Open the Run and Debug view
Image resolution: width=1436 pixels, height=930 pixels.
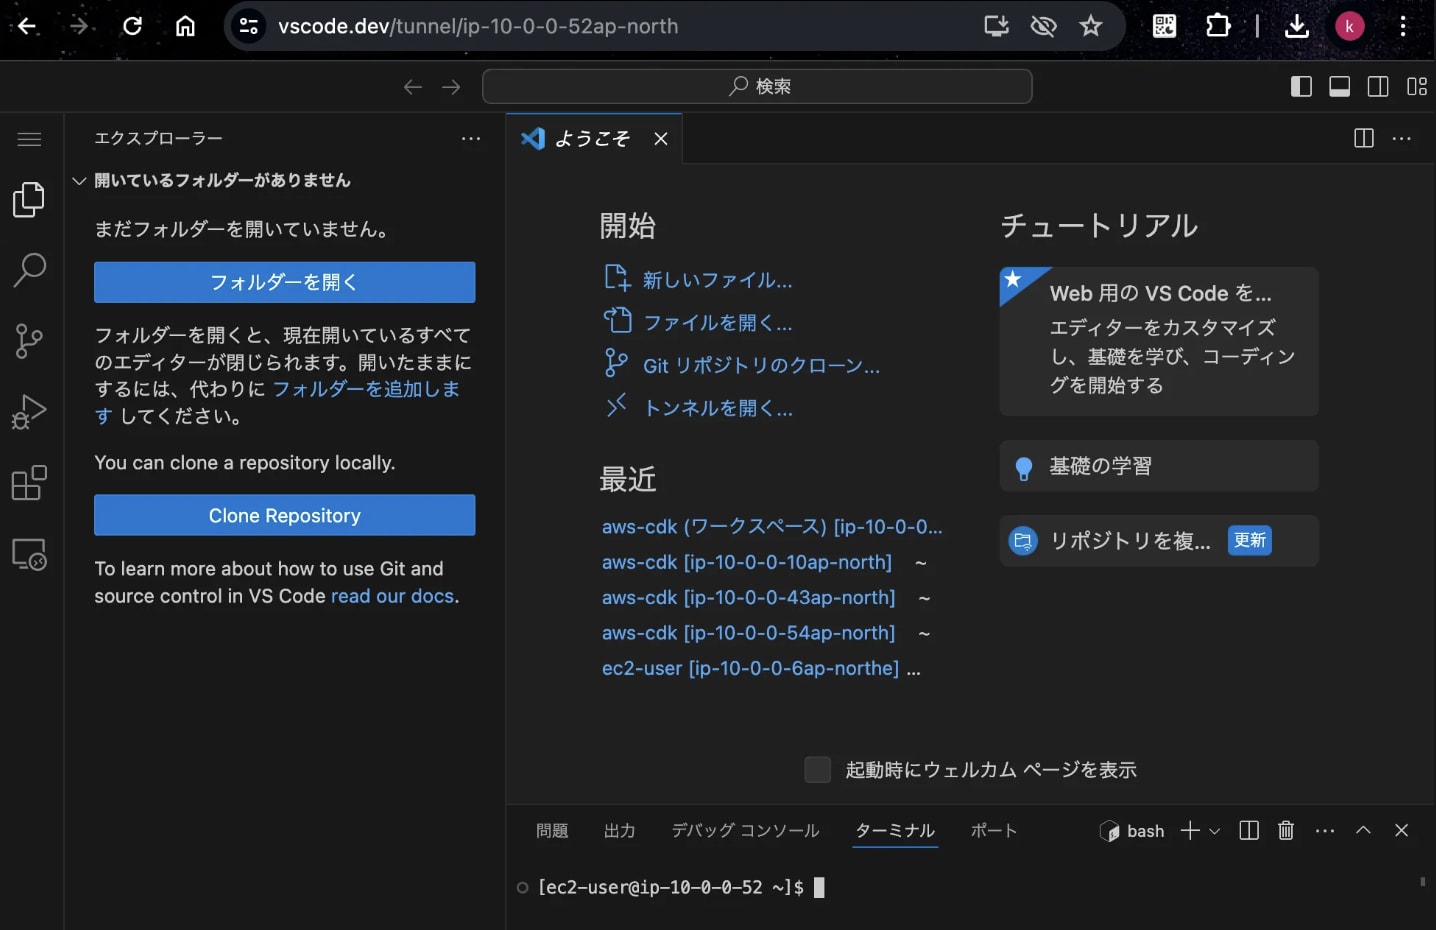(x=29, y=412)
